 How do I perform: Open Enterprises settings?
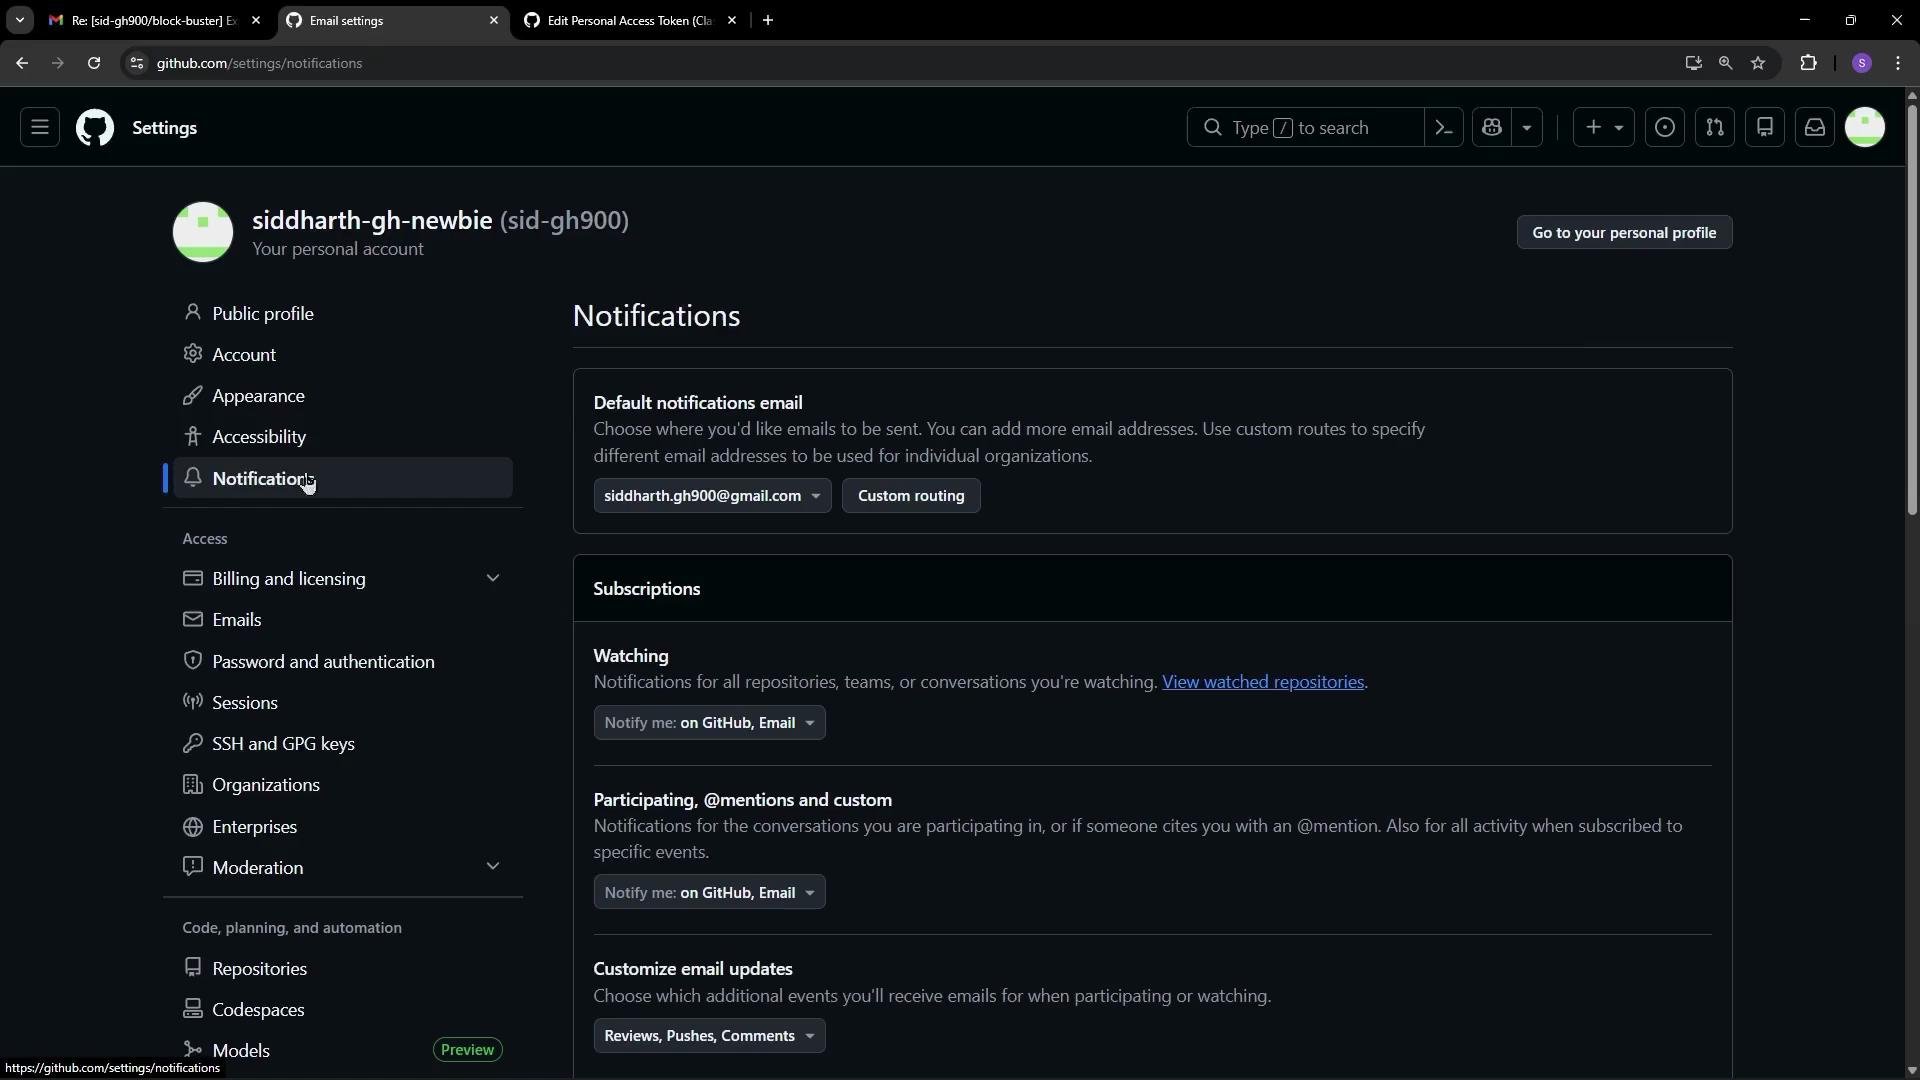343,827
